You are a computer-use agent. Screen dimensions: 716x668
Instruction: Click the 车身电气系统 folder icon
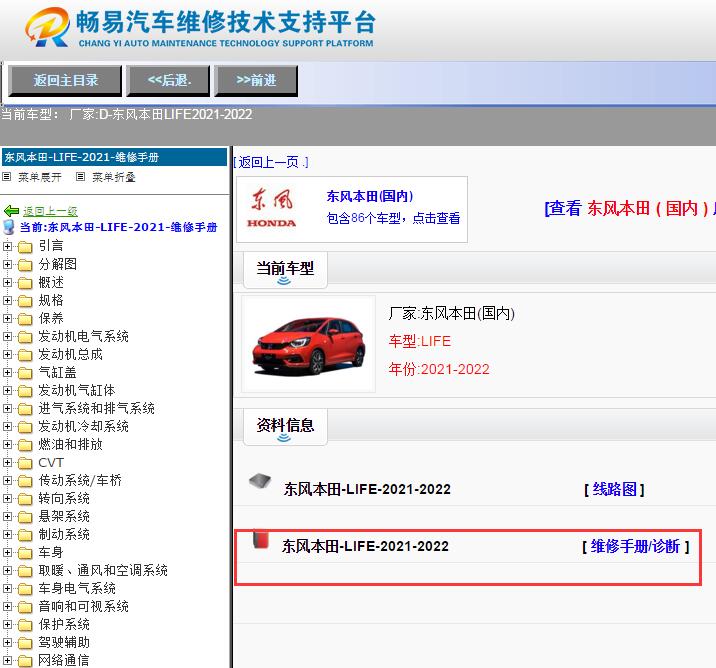[25, 589]
